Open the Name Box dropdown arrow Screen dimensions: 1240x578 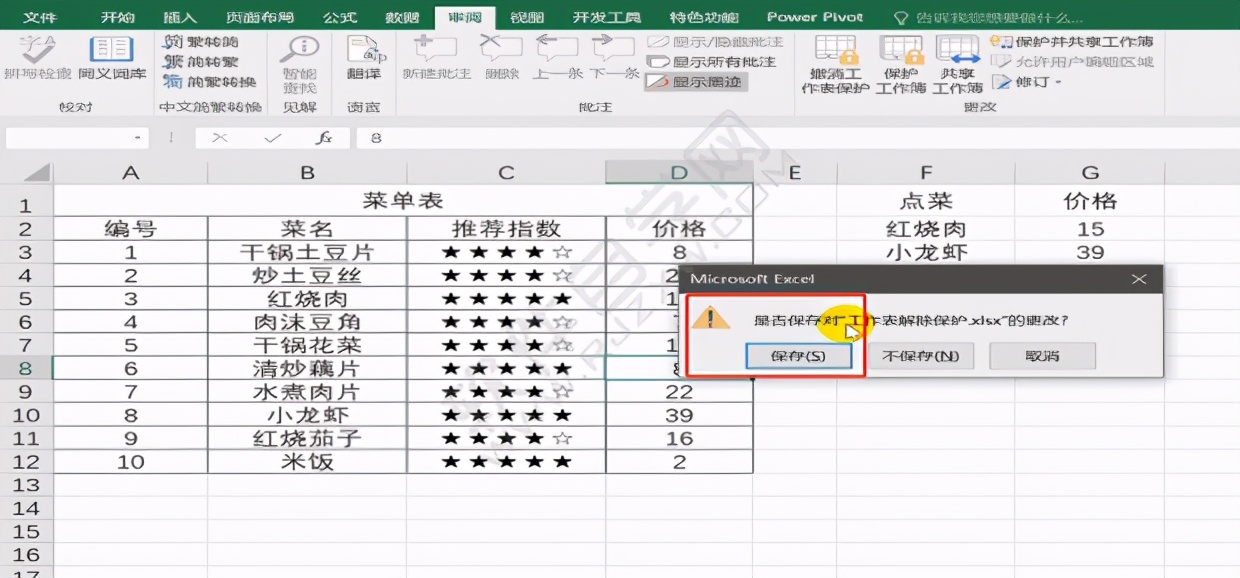click(x=138, y=140)
